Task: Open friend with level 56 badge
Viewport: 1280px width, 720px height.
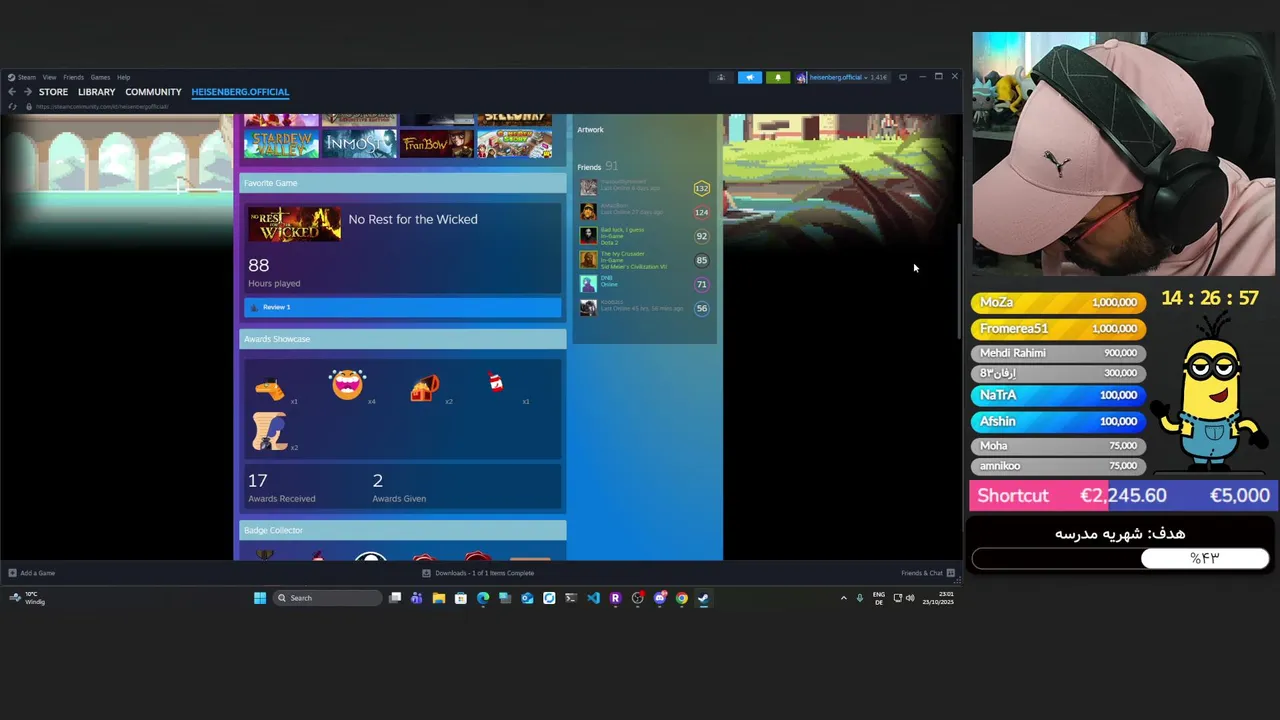Action: pos(645,308)
